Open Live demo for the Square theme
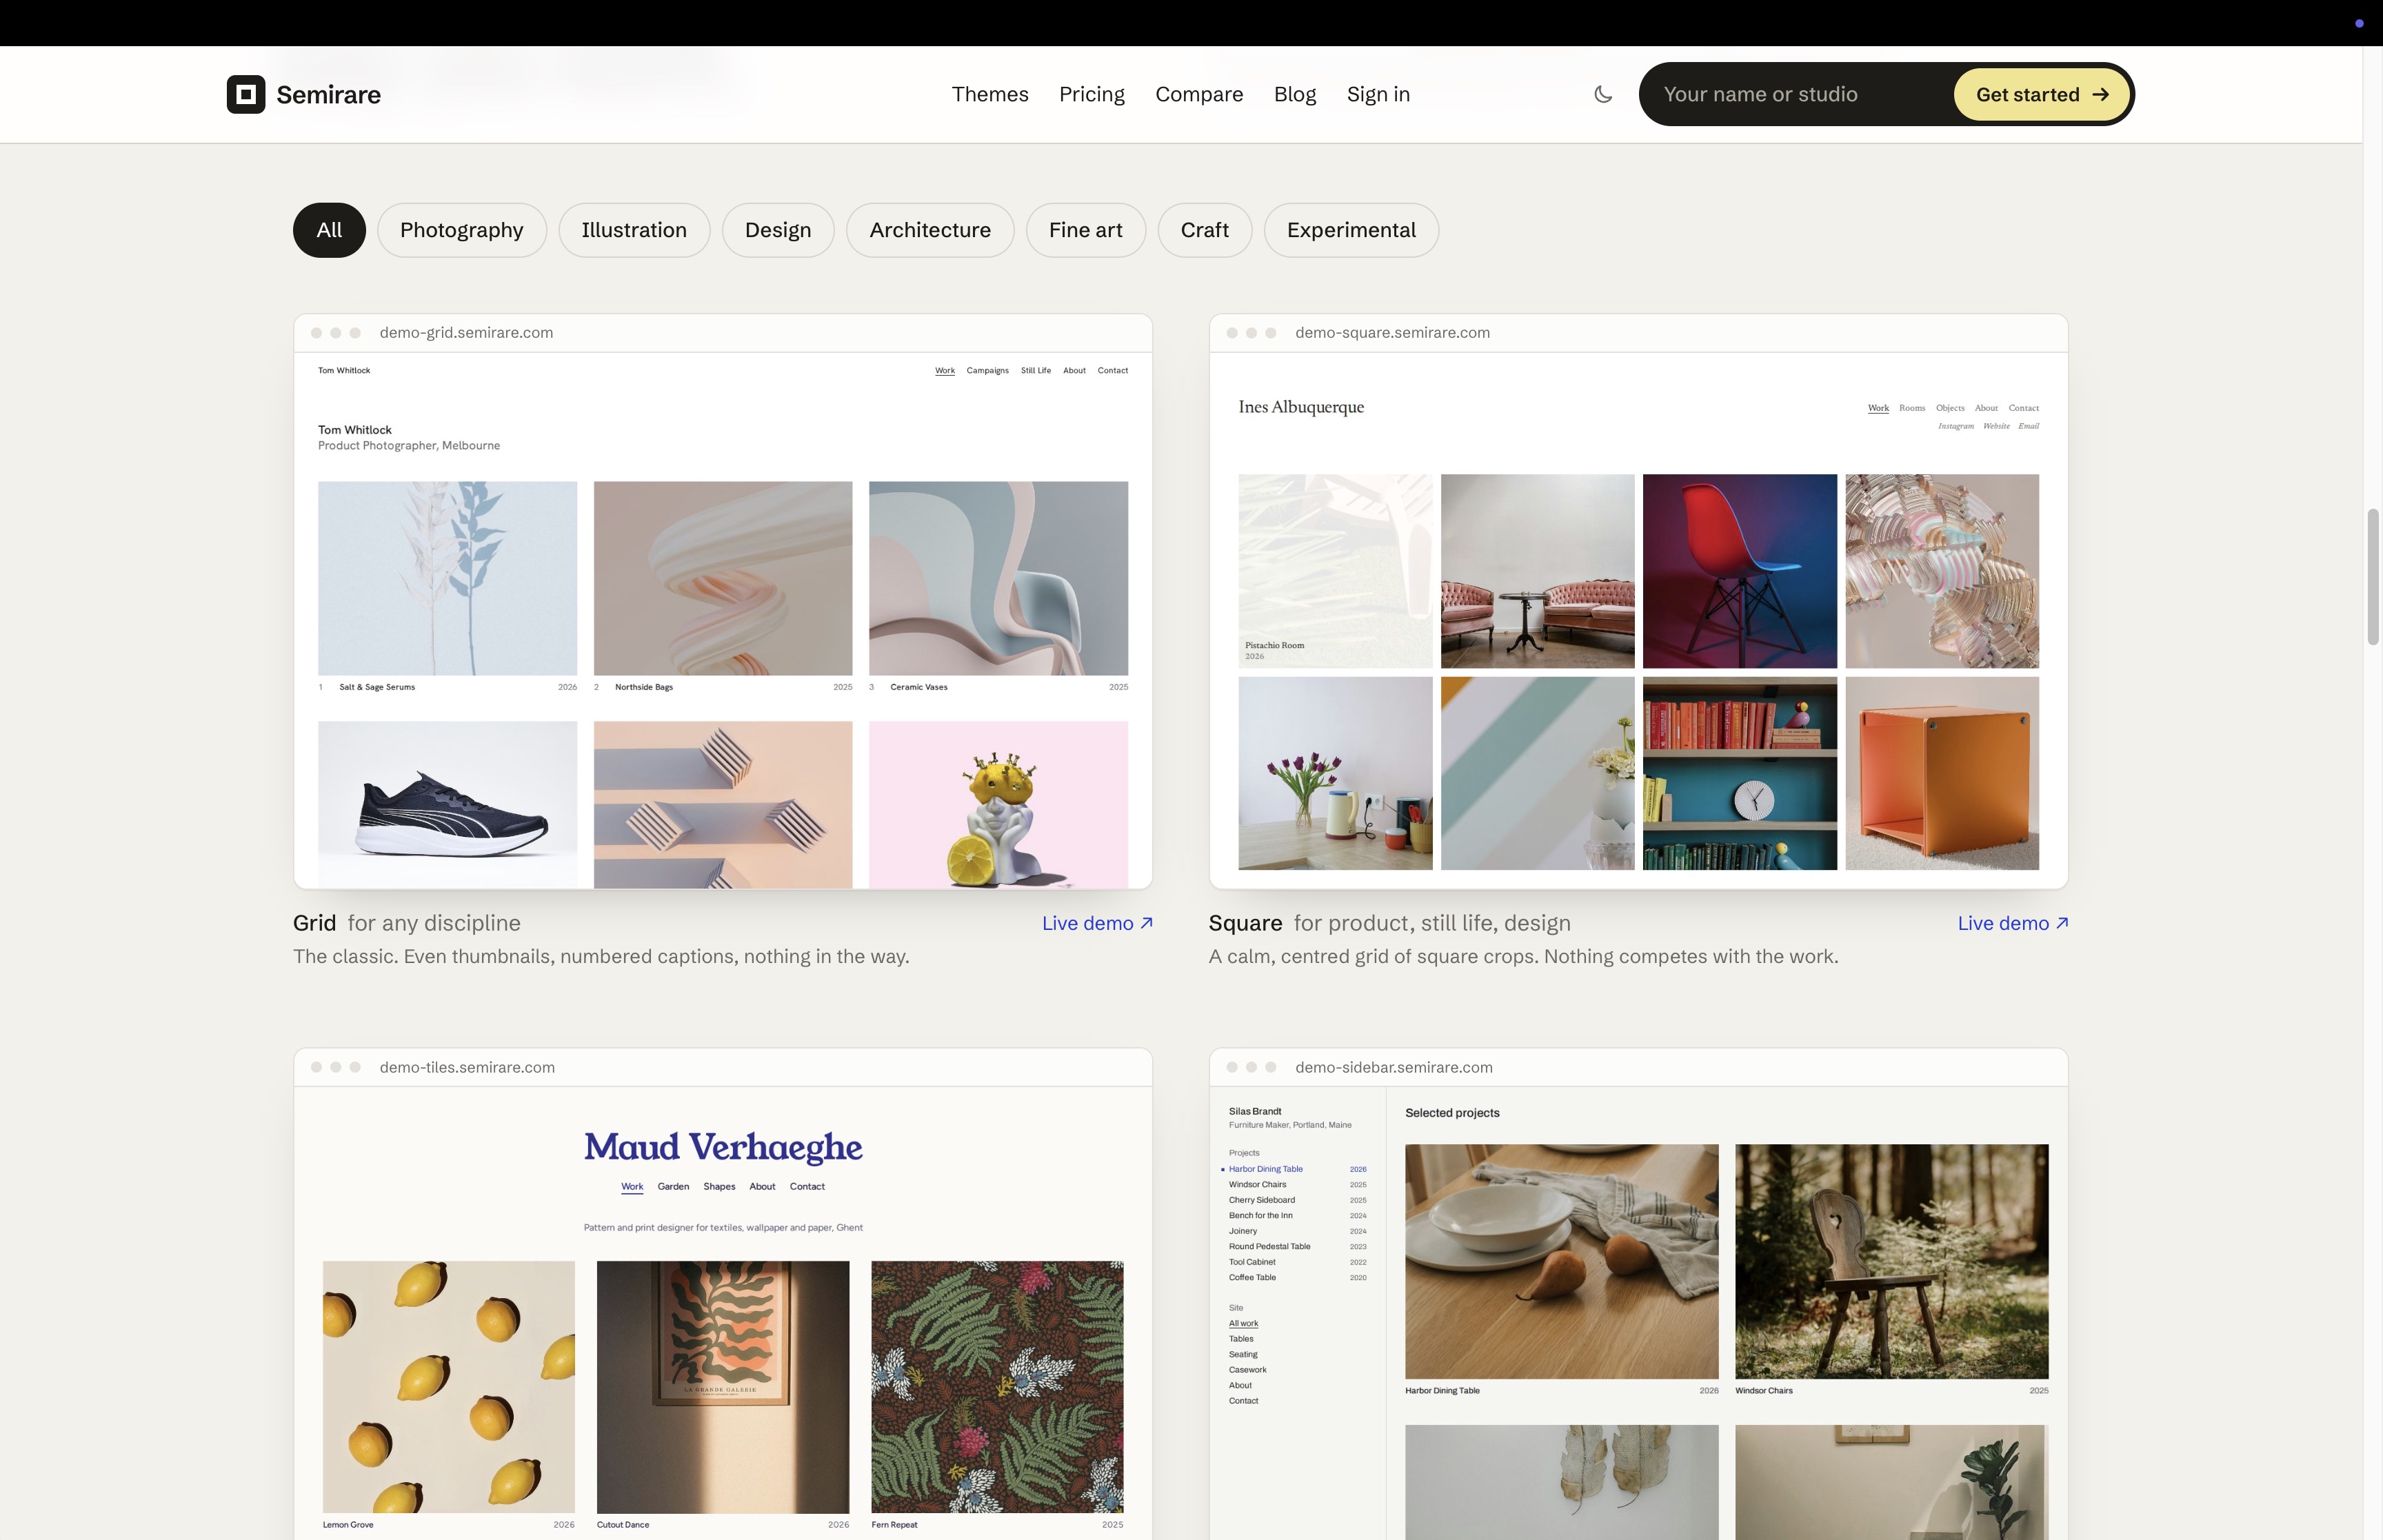The image size is (2383, 1540). point(2013,923)
